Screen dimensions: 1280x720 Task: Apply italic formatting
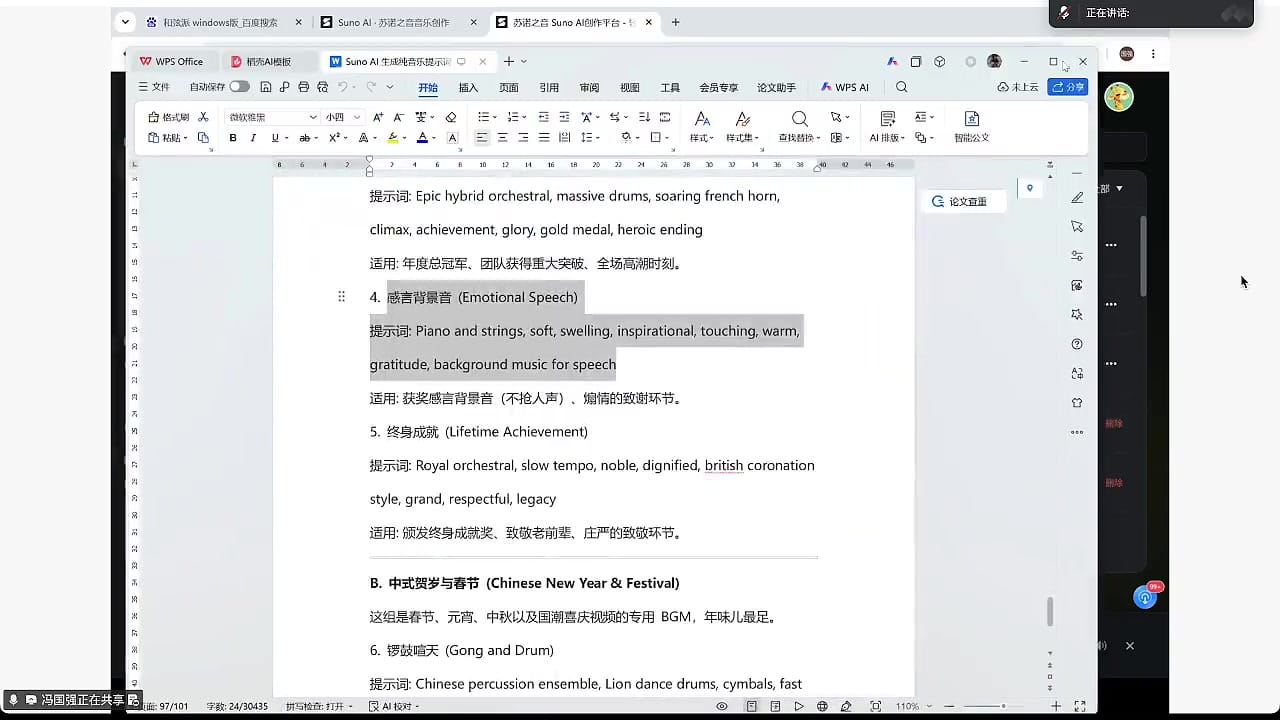click(x=253, y=138)
